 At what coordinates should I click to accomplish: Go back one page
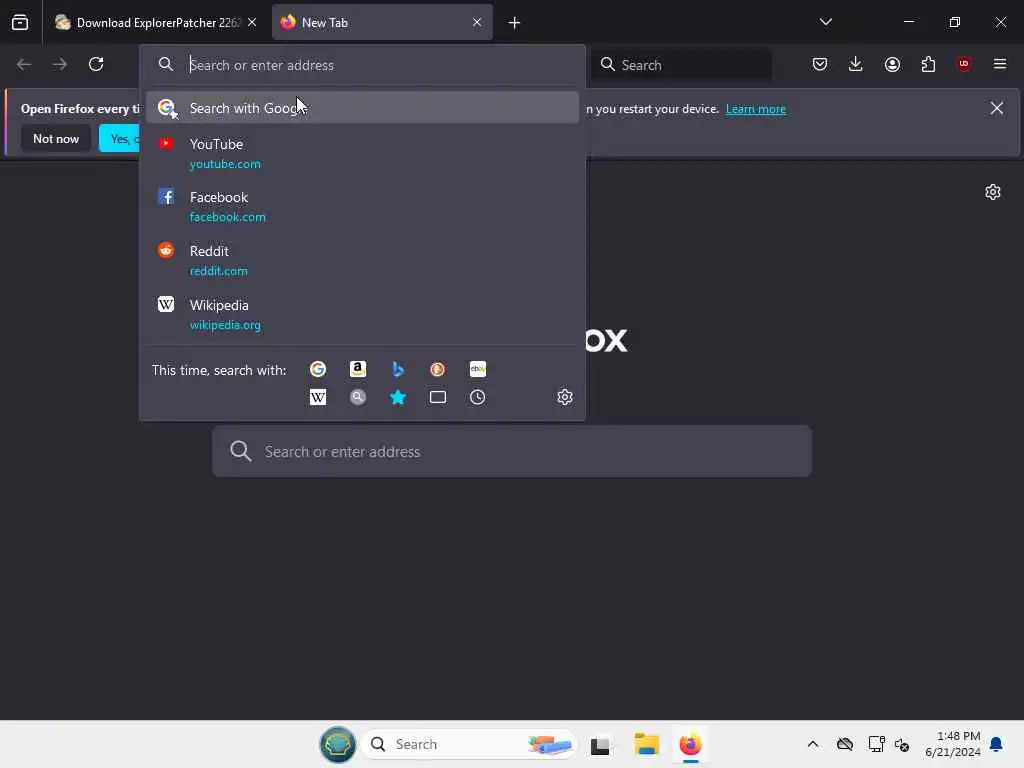click(24, 64)
